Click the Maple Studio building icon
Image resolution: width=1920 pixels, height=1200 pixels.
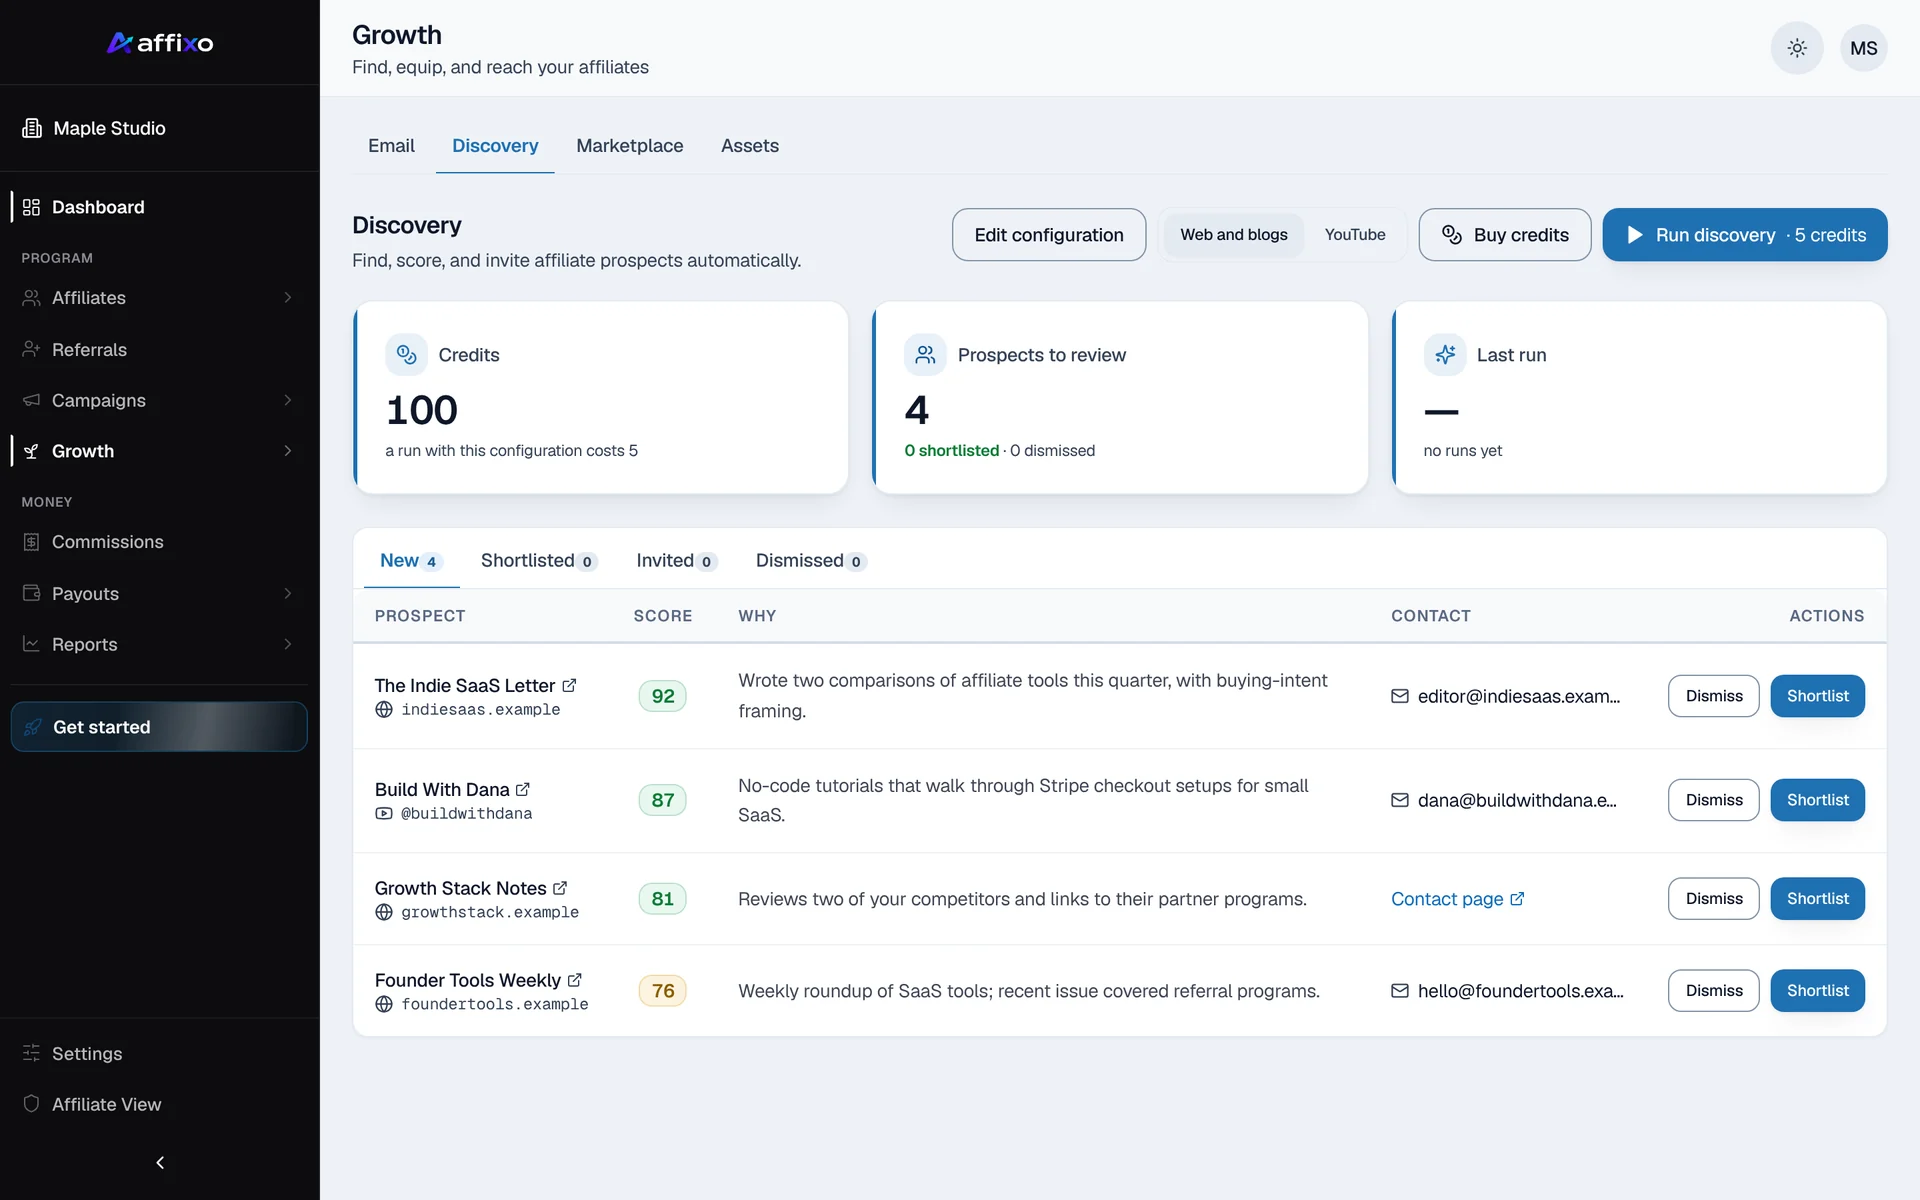pos(32,128)
